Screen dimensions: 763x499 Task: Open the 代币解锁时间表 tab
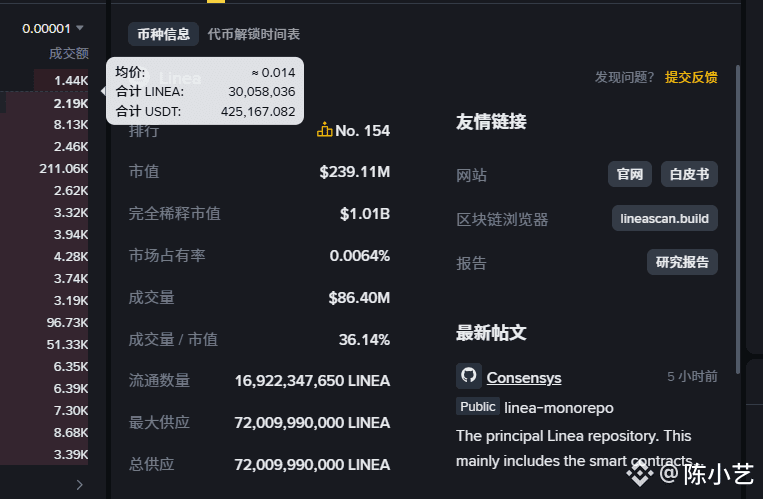254,34
